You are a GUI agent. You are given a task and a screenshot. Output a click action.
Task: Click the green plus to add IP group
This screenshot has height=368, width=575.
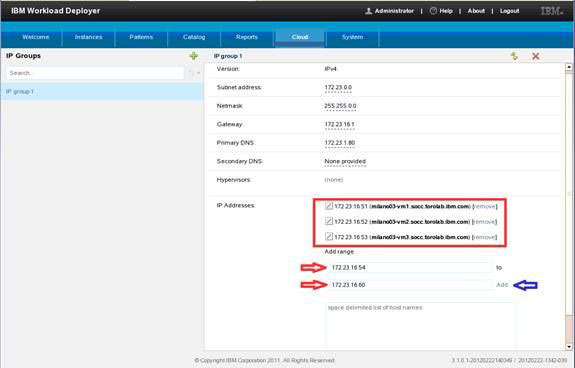point(194,56)
